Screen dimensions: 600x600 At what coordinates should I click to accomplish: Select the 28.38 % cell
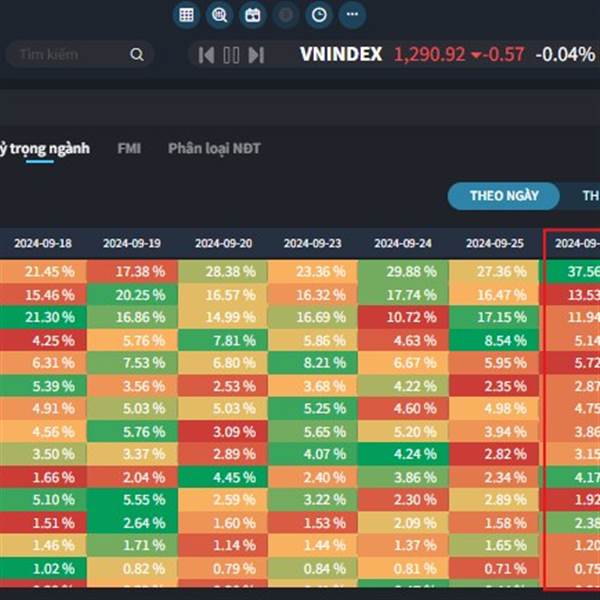tap(223, 272)
